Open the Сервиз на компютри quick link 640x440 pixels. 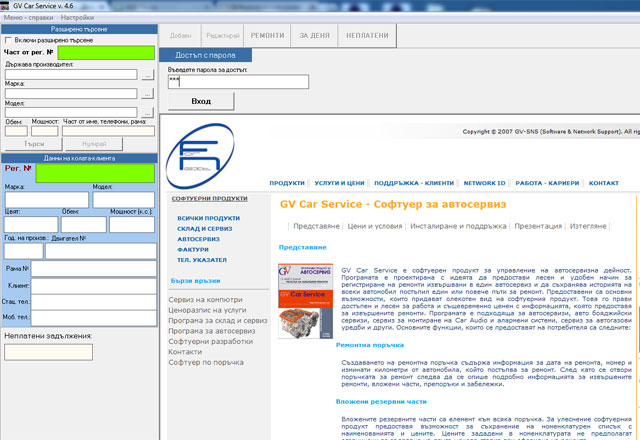pos(205,300)
